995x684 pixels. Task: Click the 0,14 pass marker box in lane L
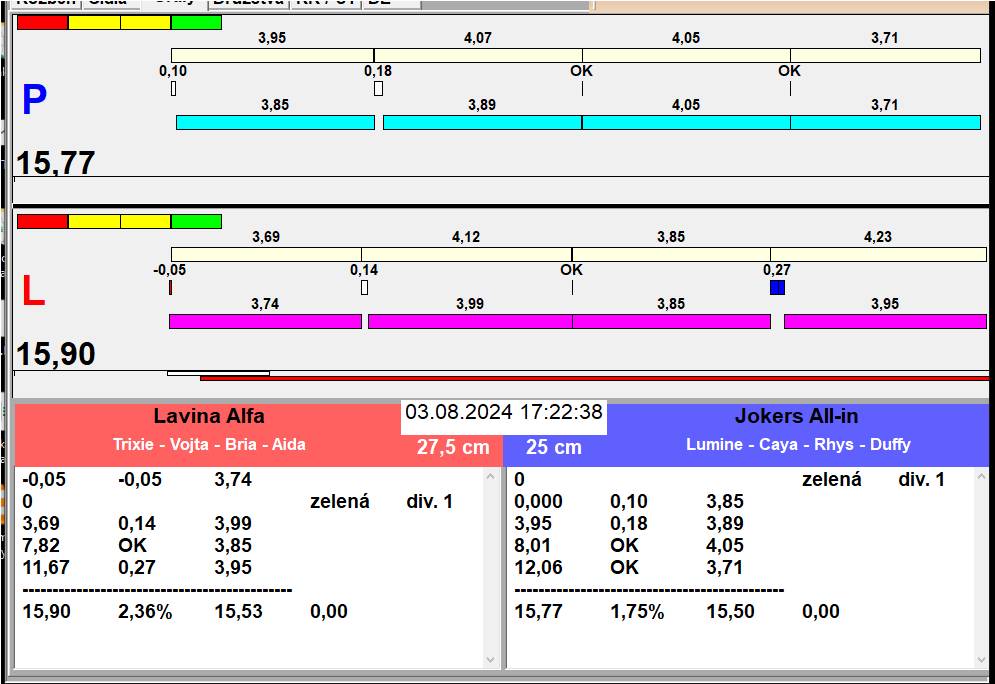click(364, 287)
